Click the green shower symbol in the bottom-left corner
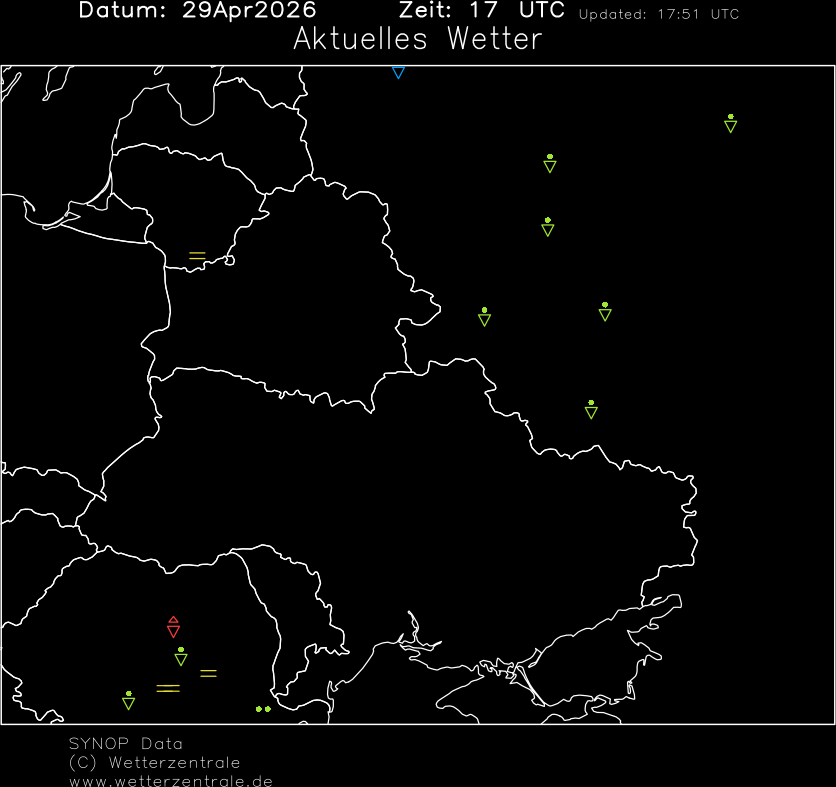 [x=128, y=700]
